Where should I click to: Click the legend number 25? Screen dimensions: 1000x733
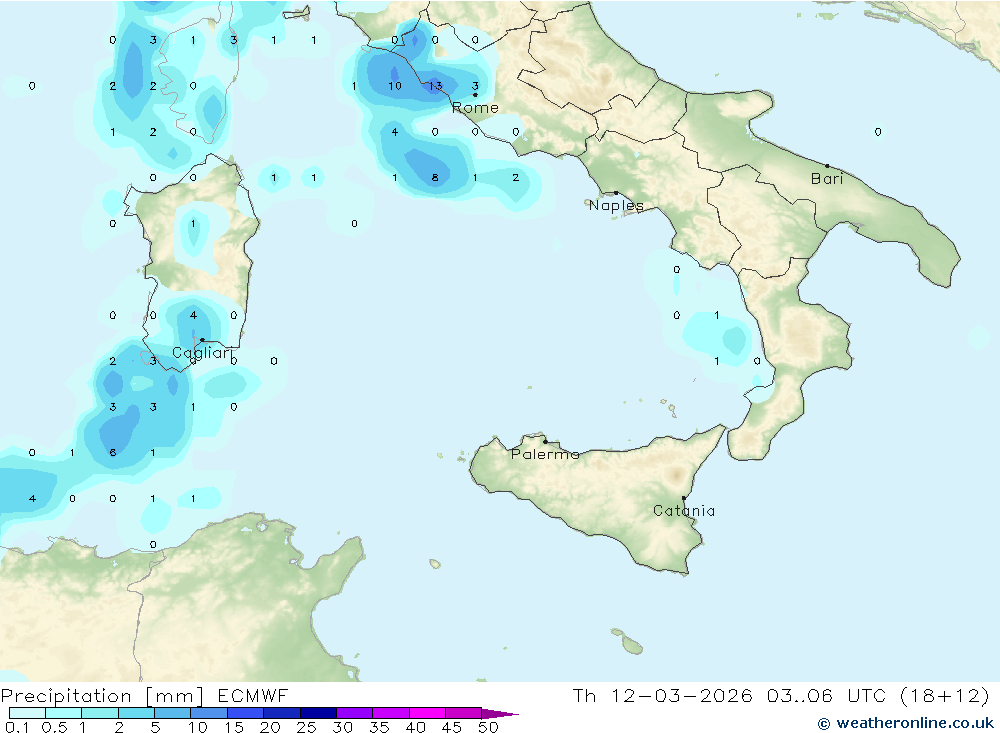coord(306,727)
